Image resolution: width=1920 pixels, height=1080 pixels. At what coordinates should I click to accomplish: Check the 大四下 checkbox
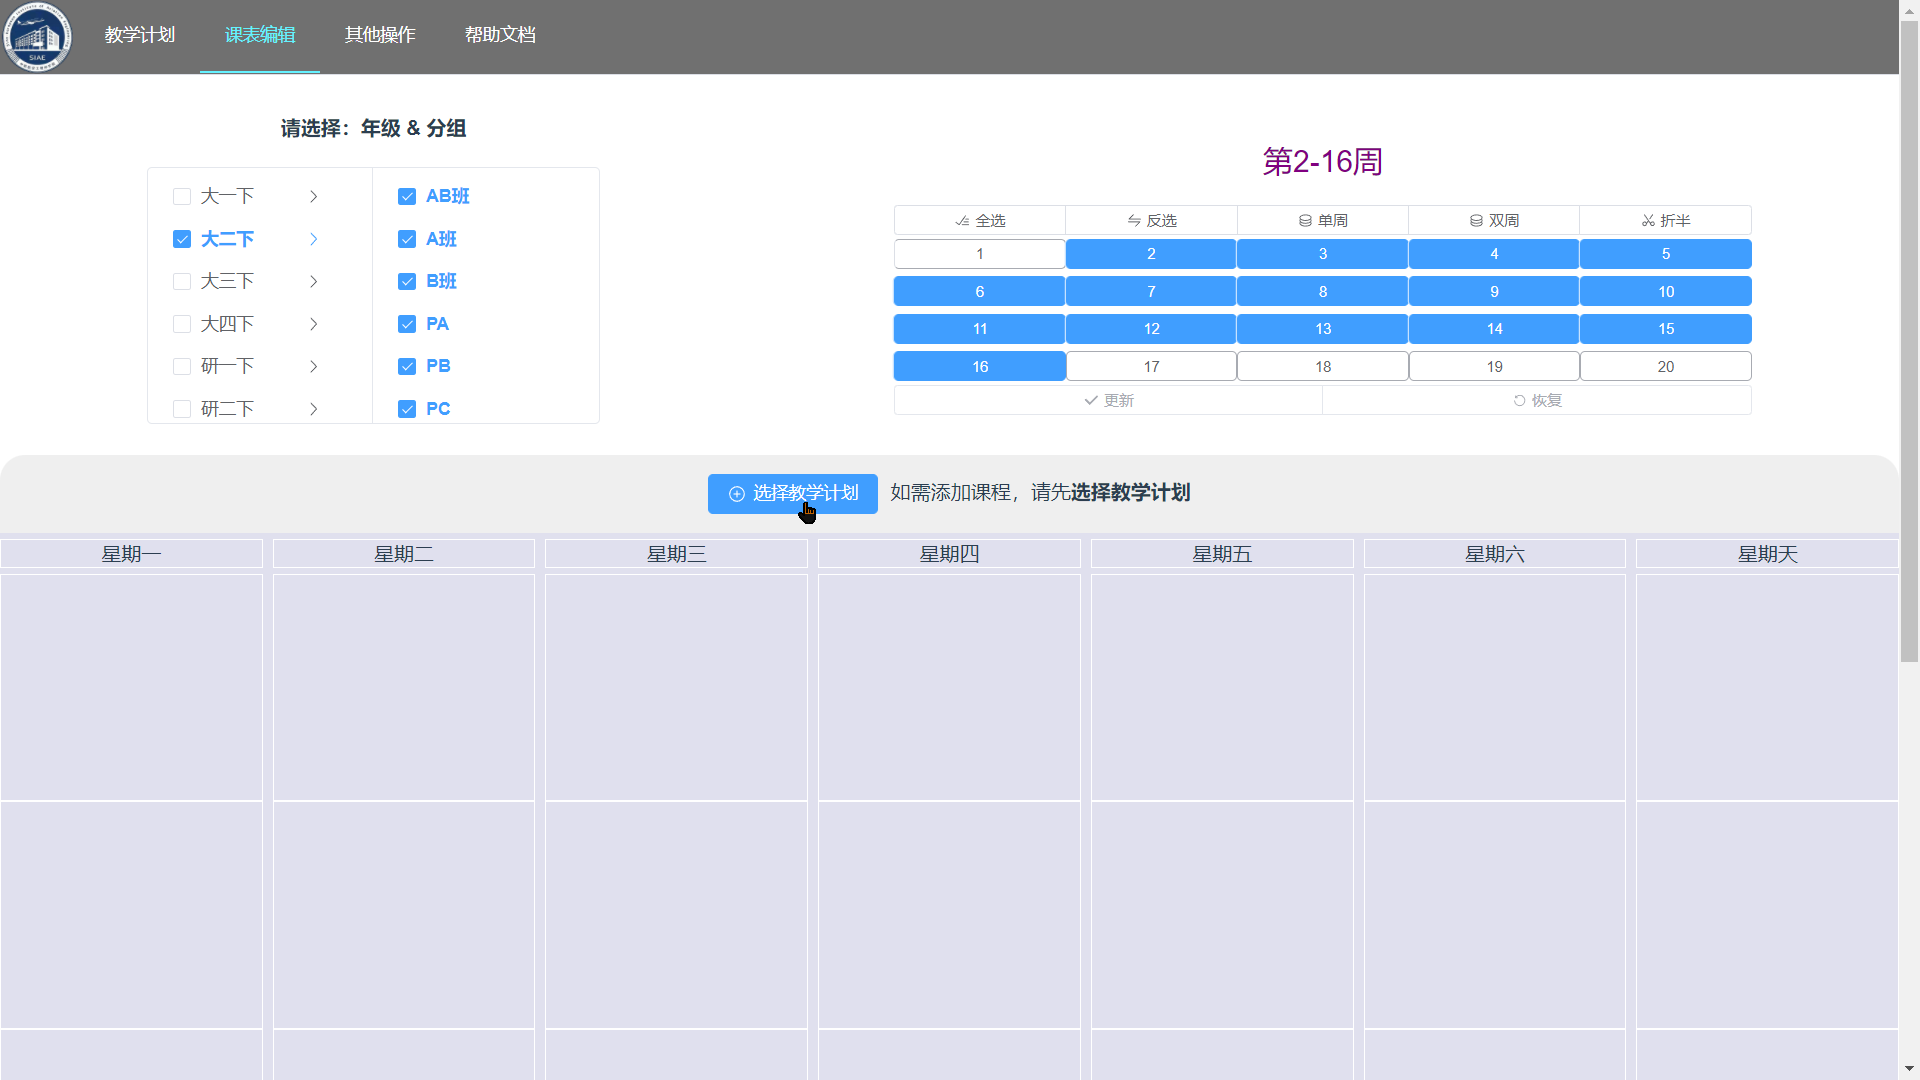pyautogui.click(x=182, y=324)
